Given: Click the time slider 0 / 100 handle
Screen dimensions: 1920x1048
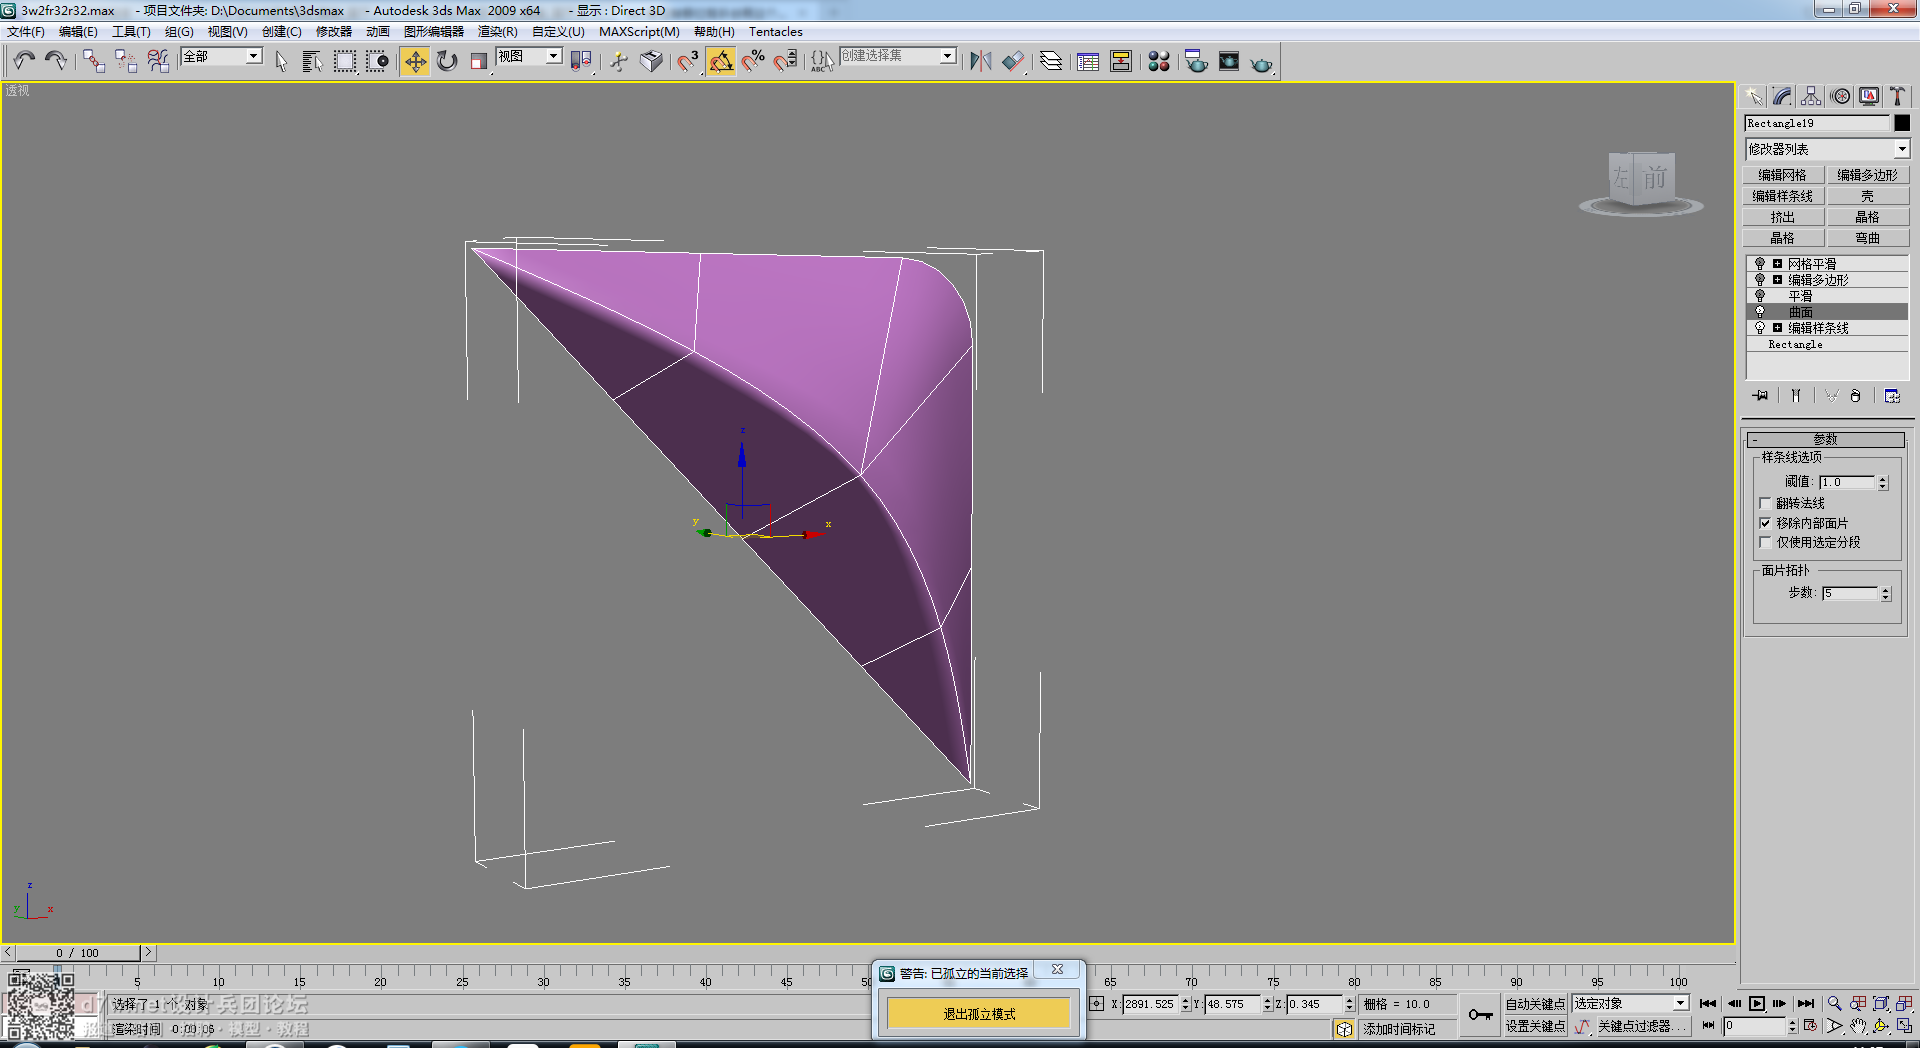Looking at the screenshot, I should coord(77,953).
